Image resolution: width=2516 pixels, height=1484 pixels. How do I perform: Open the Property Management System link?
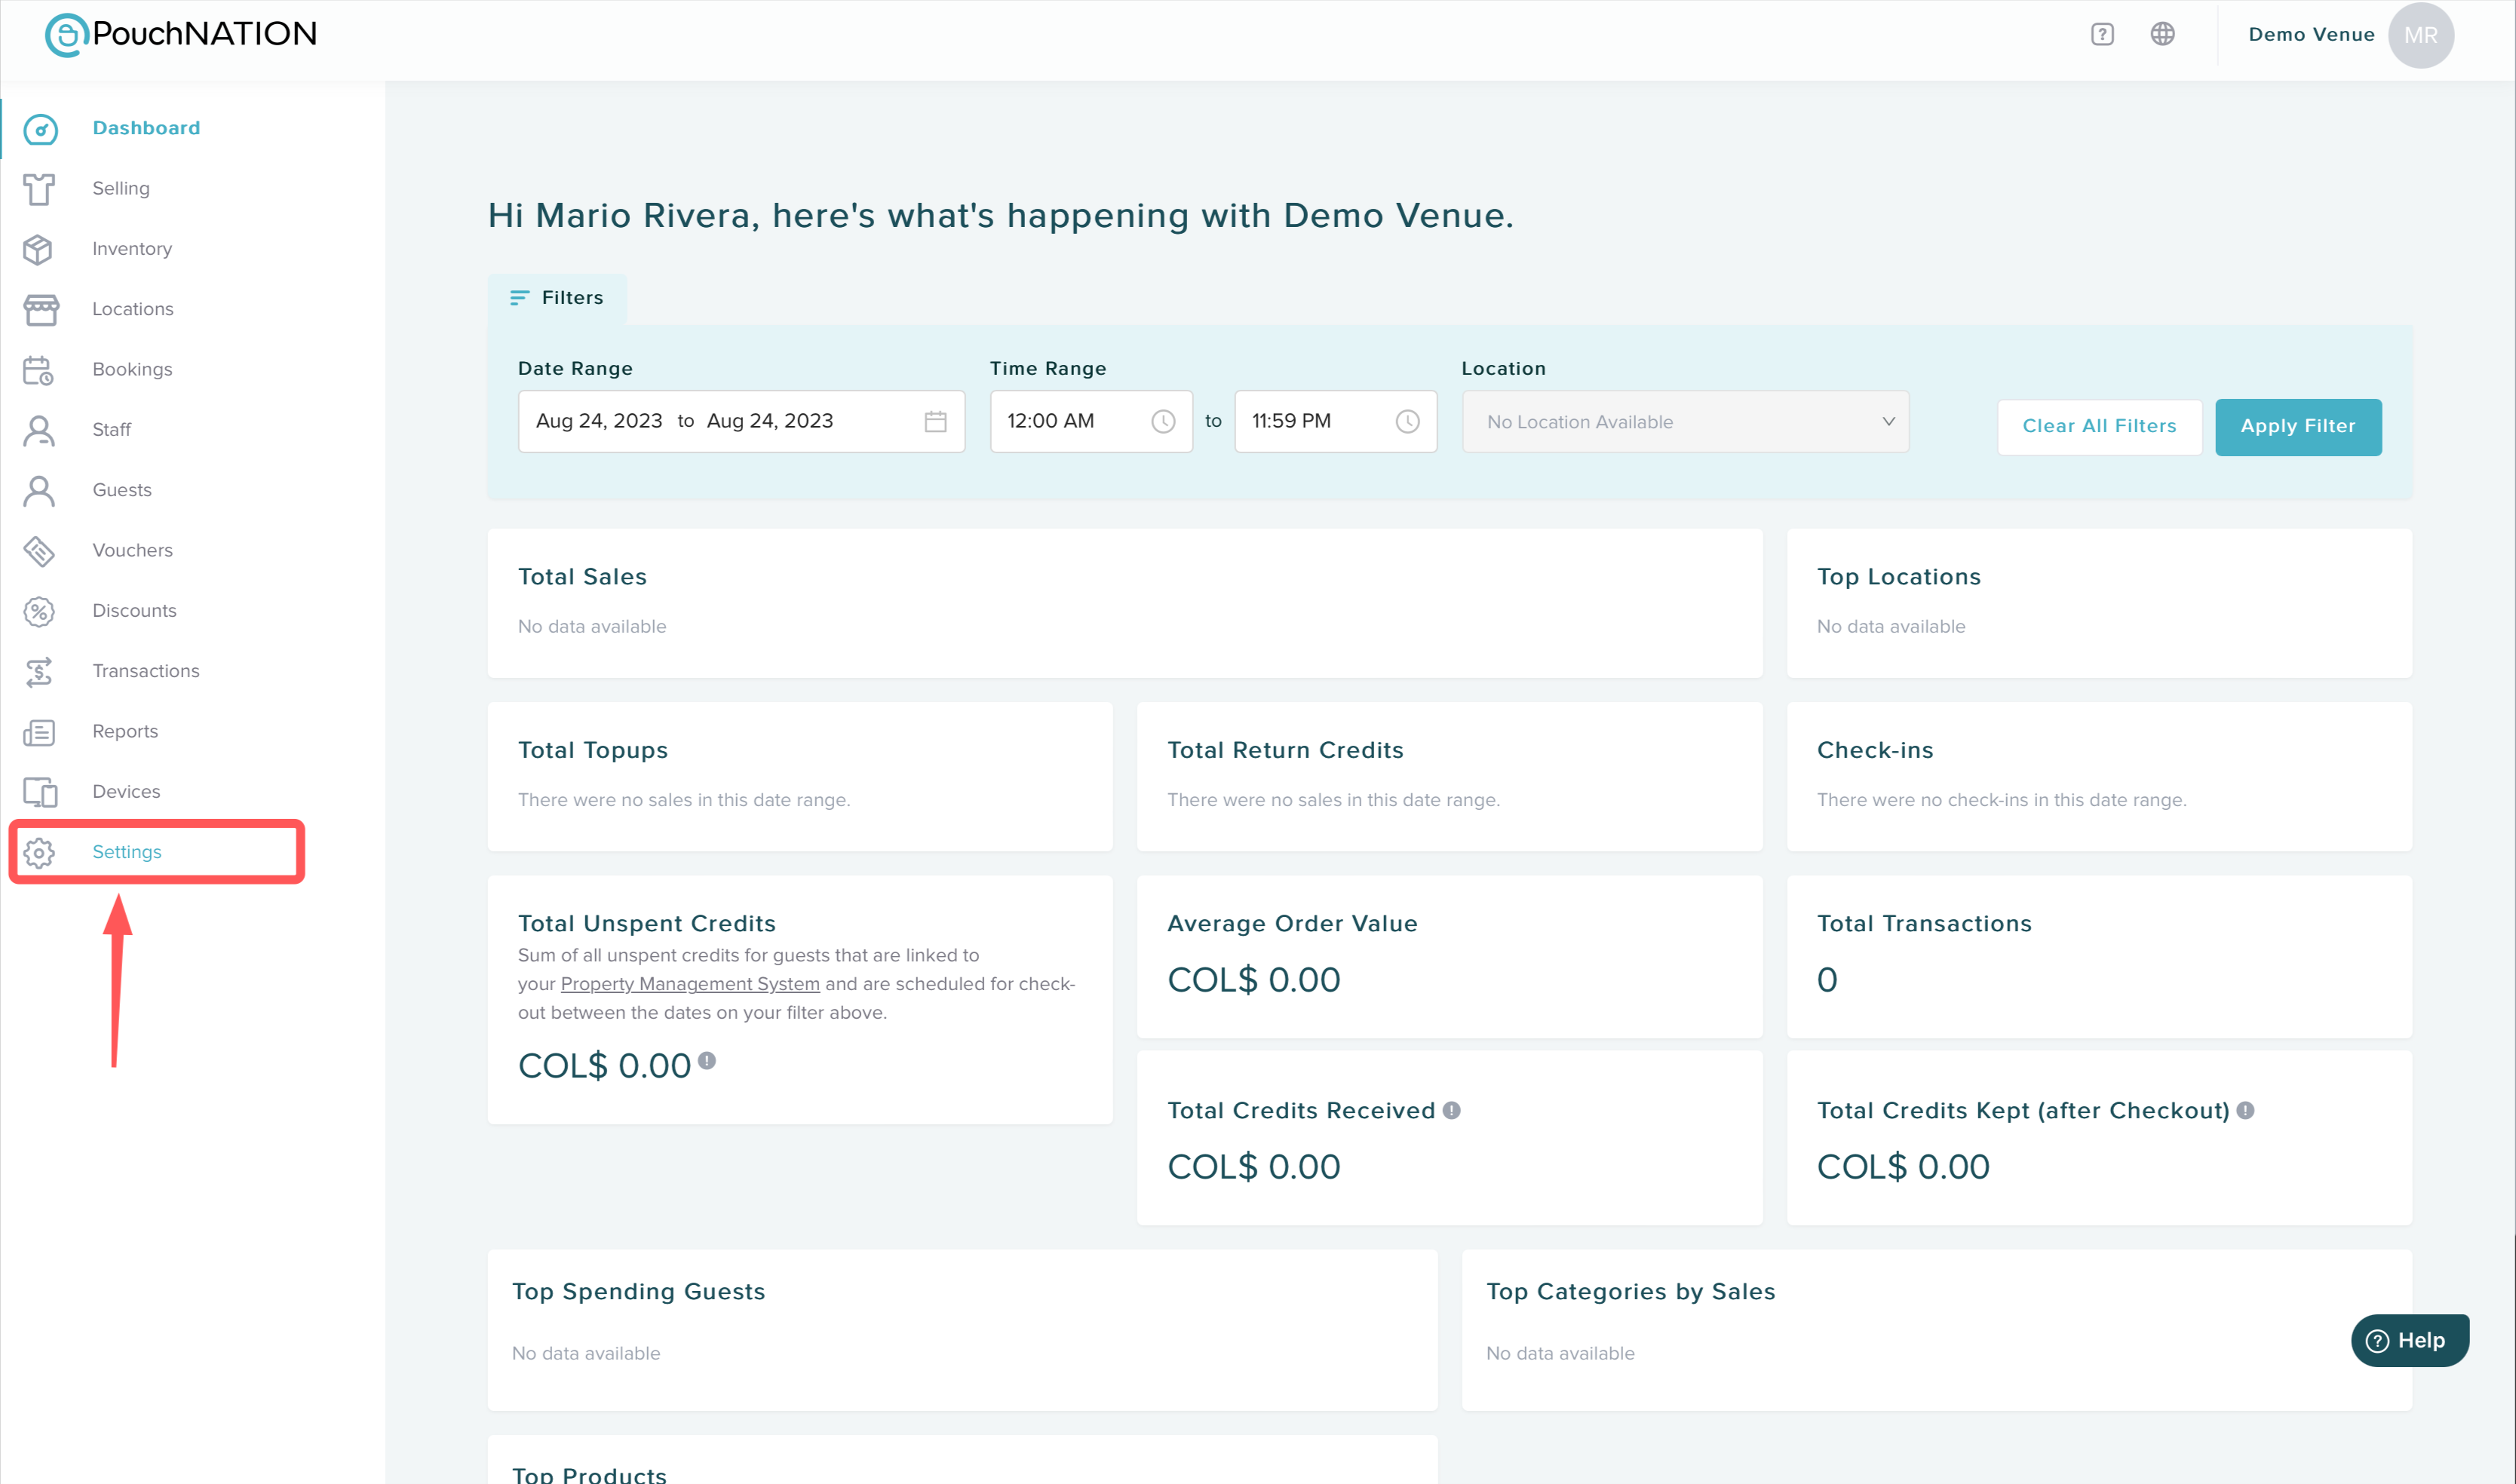click(x=690, y=984)
